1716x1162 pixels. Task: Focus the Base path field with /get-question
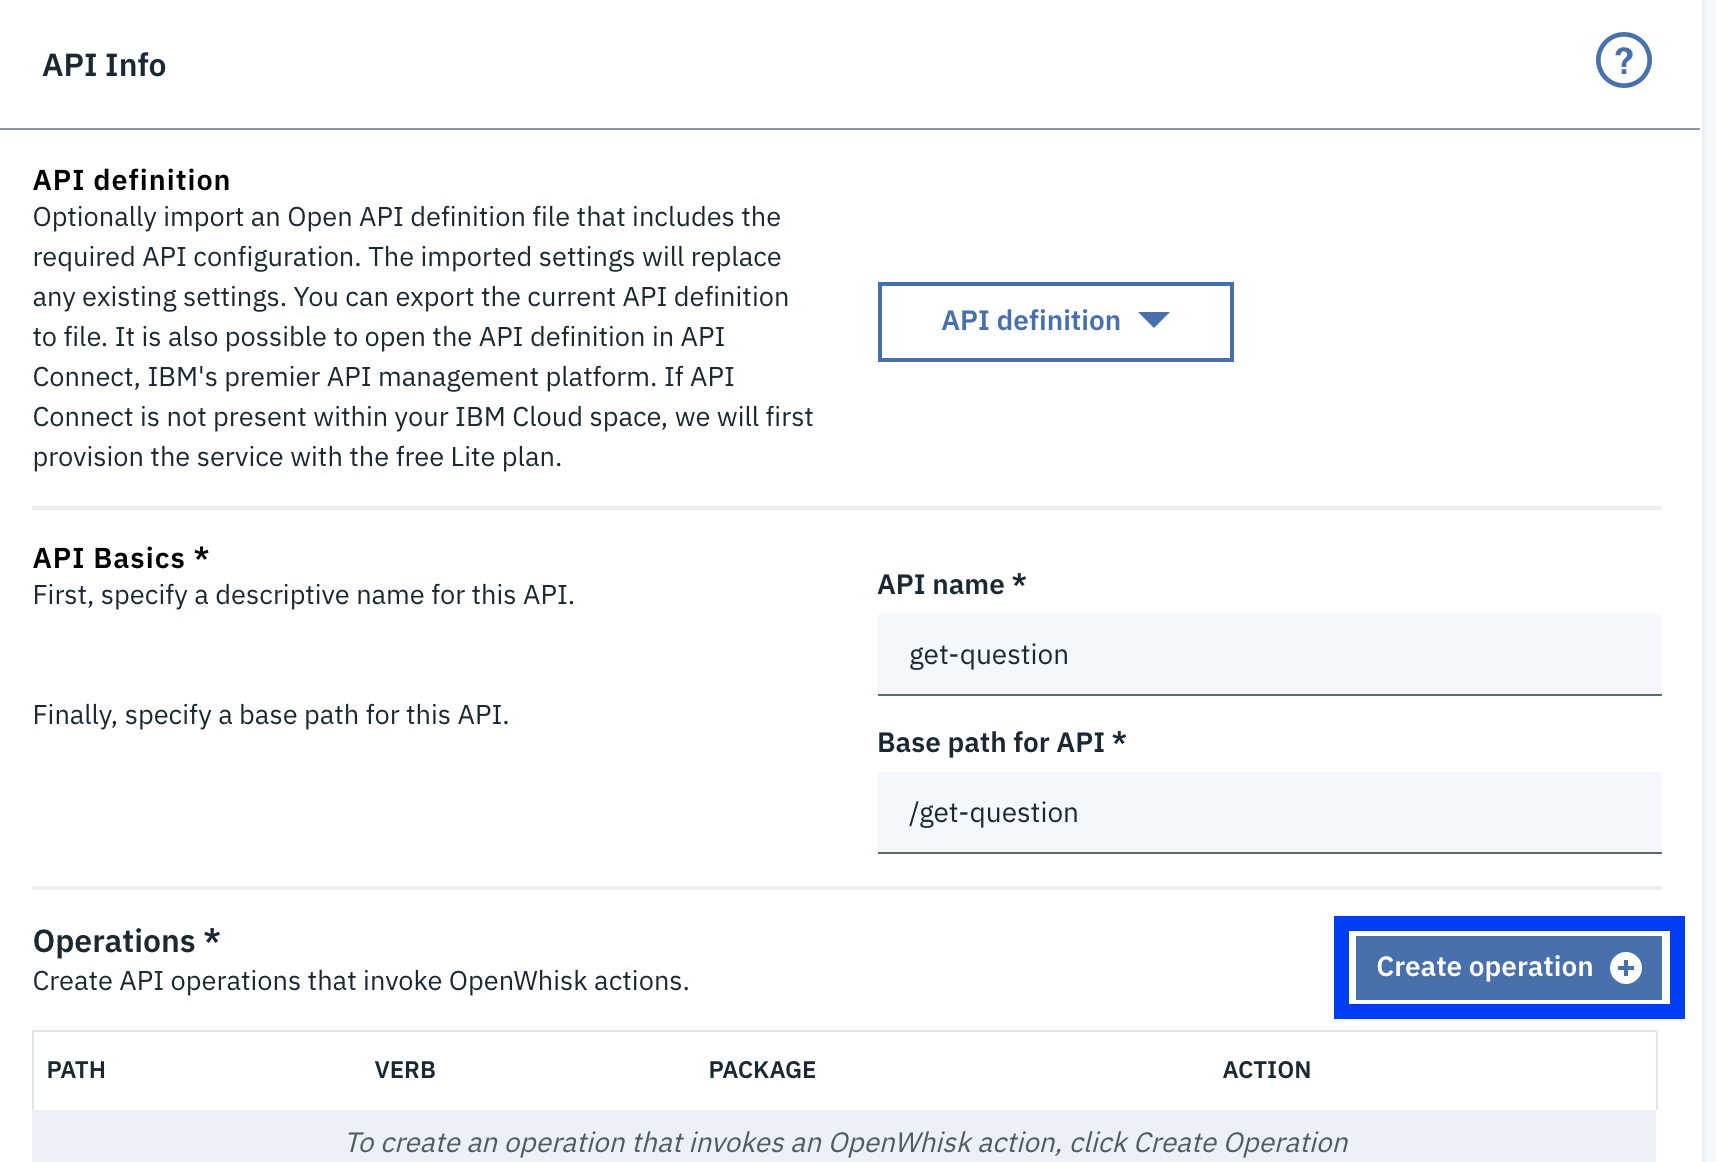[1269, 813]
